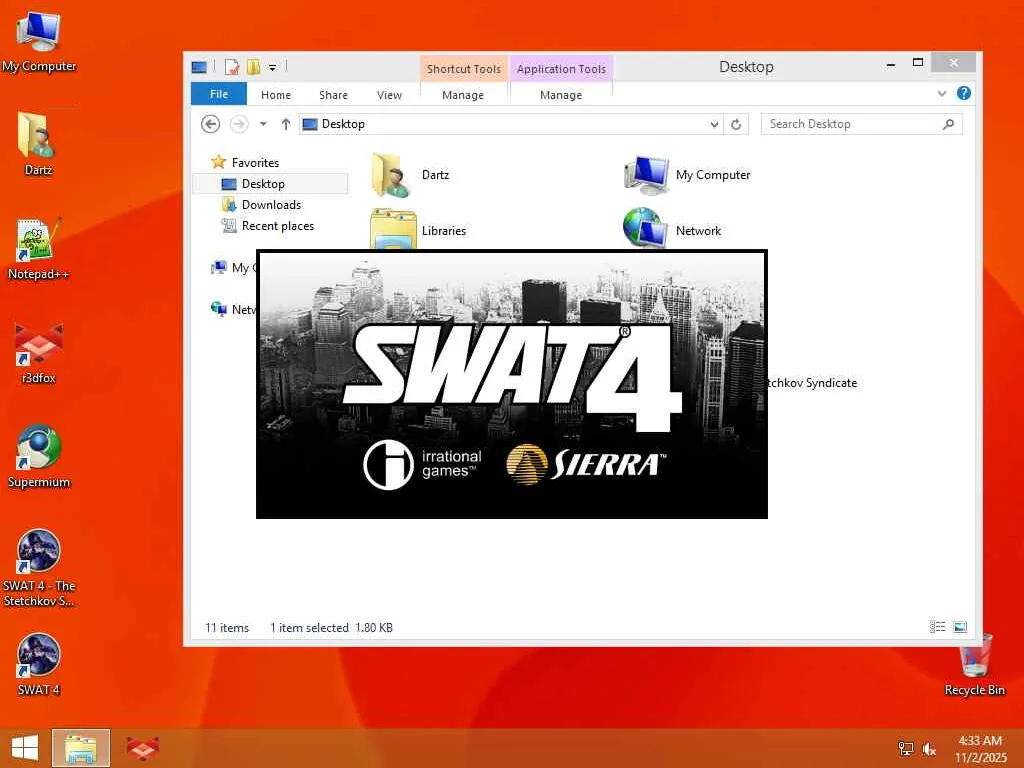1024x768 pixels.
Task: Open the Dartz folder on desktop
Action: 38,144
